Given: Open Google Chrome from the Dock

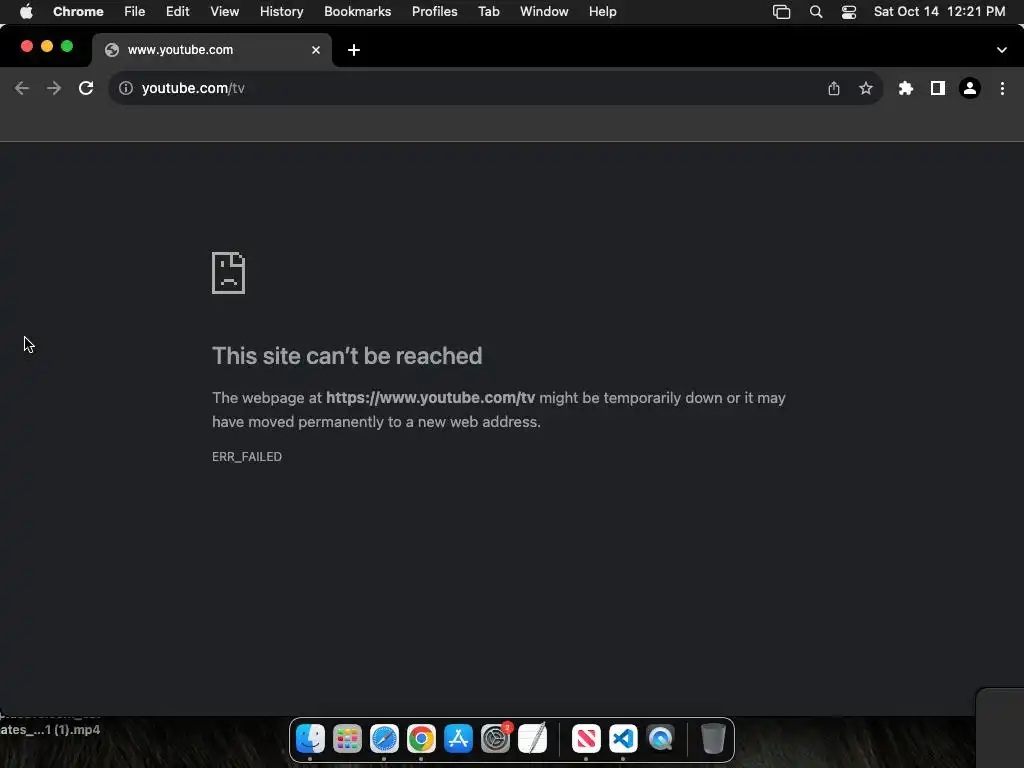Looking at the screenshot, I should click(x=421, y=739).
